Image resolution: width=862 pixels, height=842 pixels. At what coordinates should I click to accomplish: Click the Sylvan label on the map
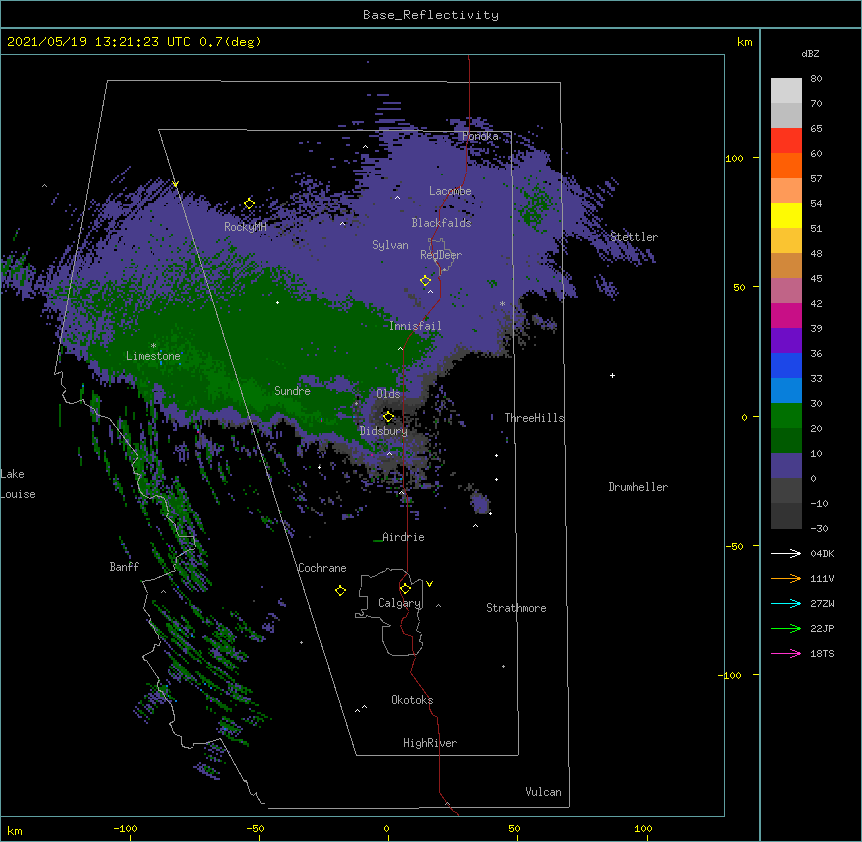click(390, 245)
